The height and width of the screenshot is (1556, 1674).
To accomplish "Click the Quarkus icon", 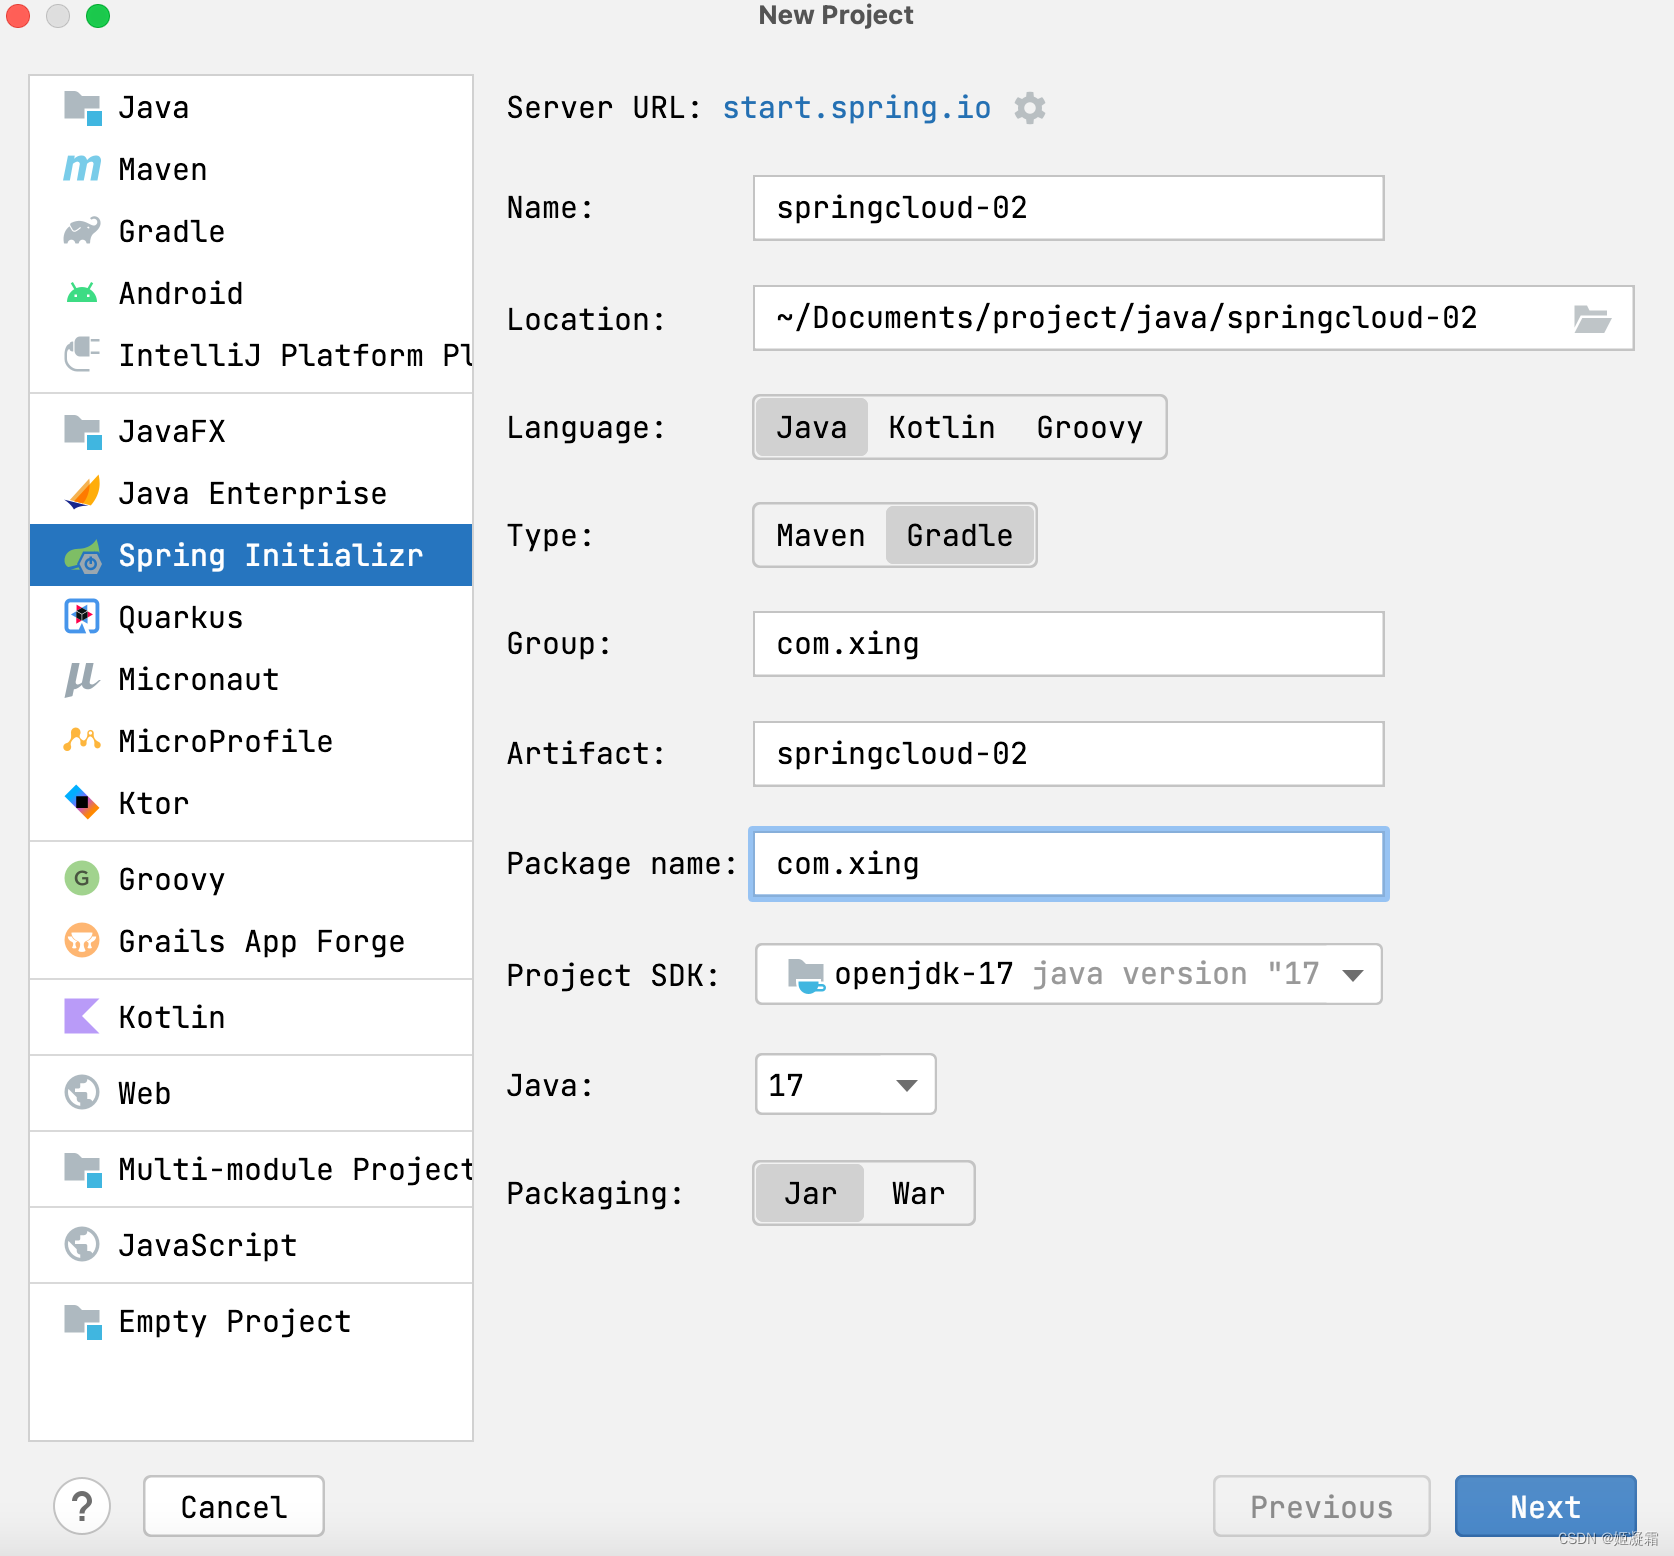I will point(82,617).
